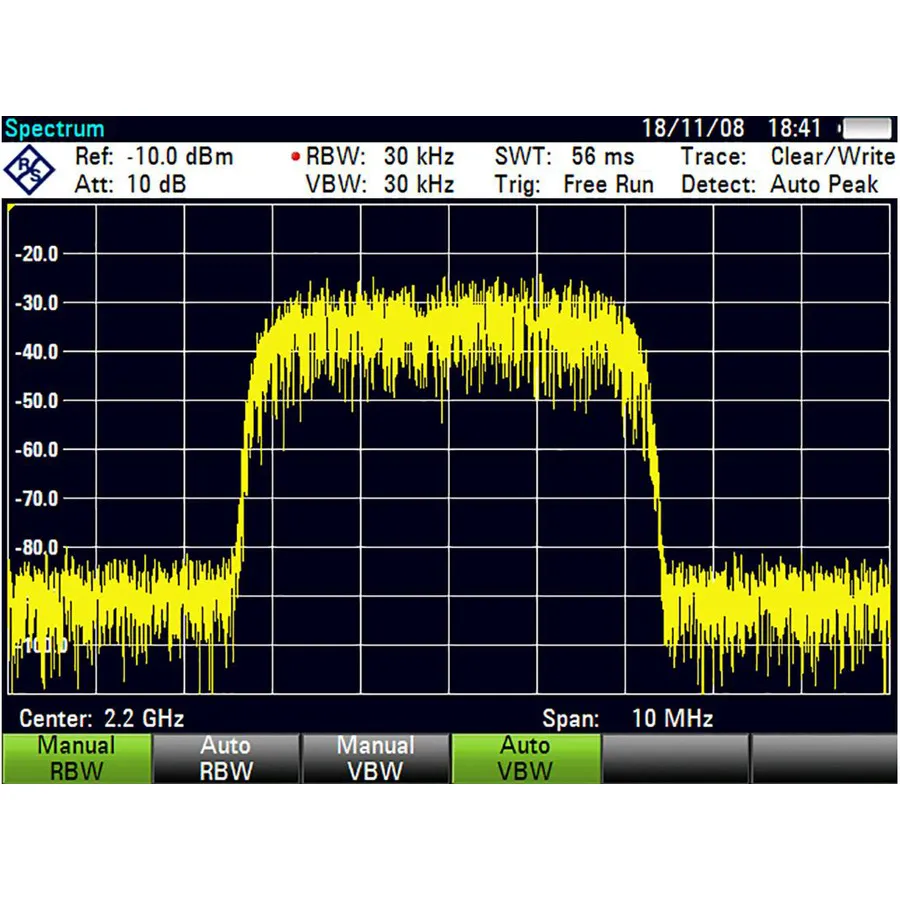Click the battery status indicator
Image resolution: width=900 pixels, height=900 pixels.
click(864, 128)
